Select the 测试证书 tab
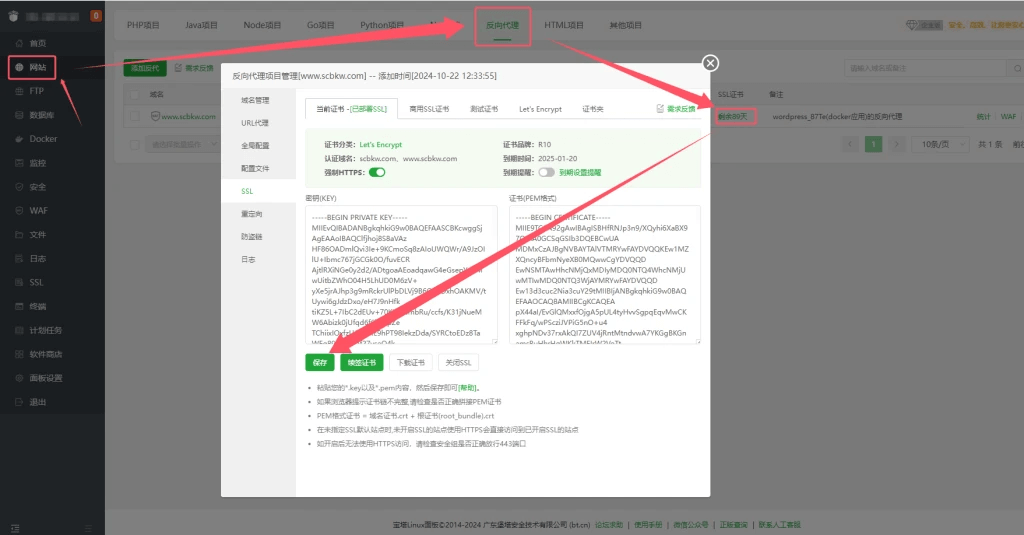 tap(484, 109)
